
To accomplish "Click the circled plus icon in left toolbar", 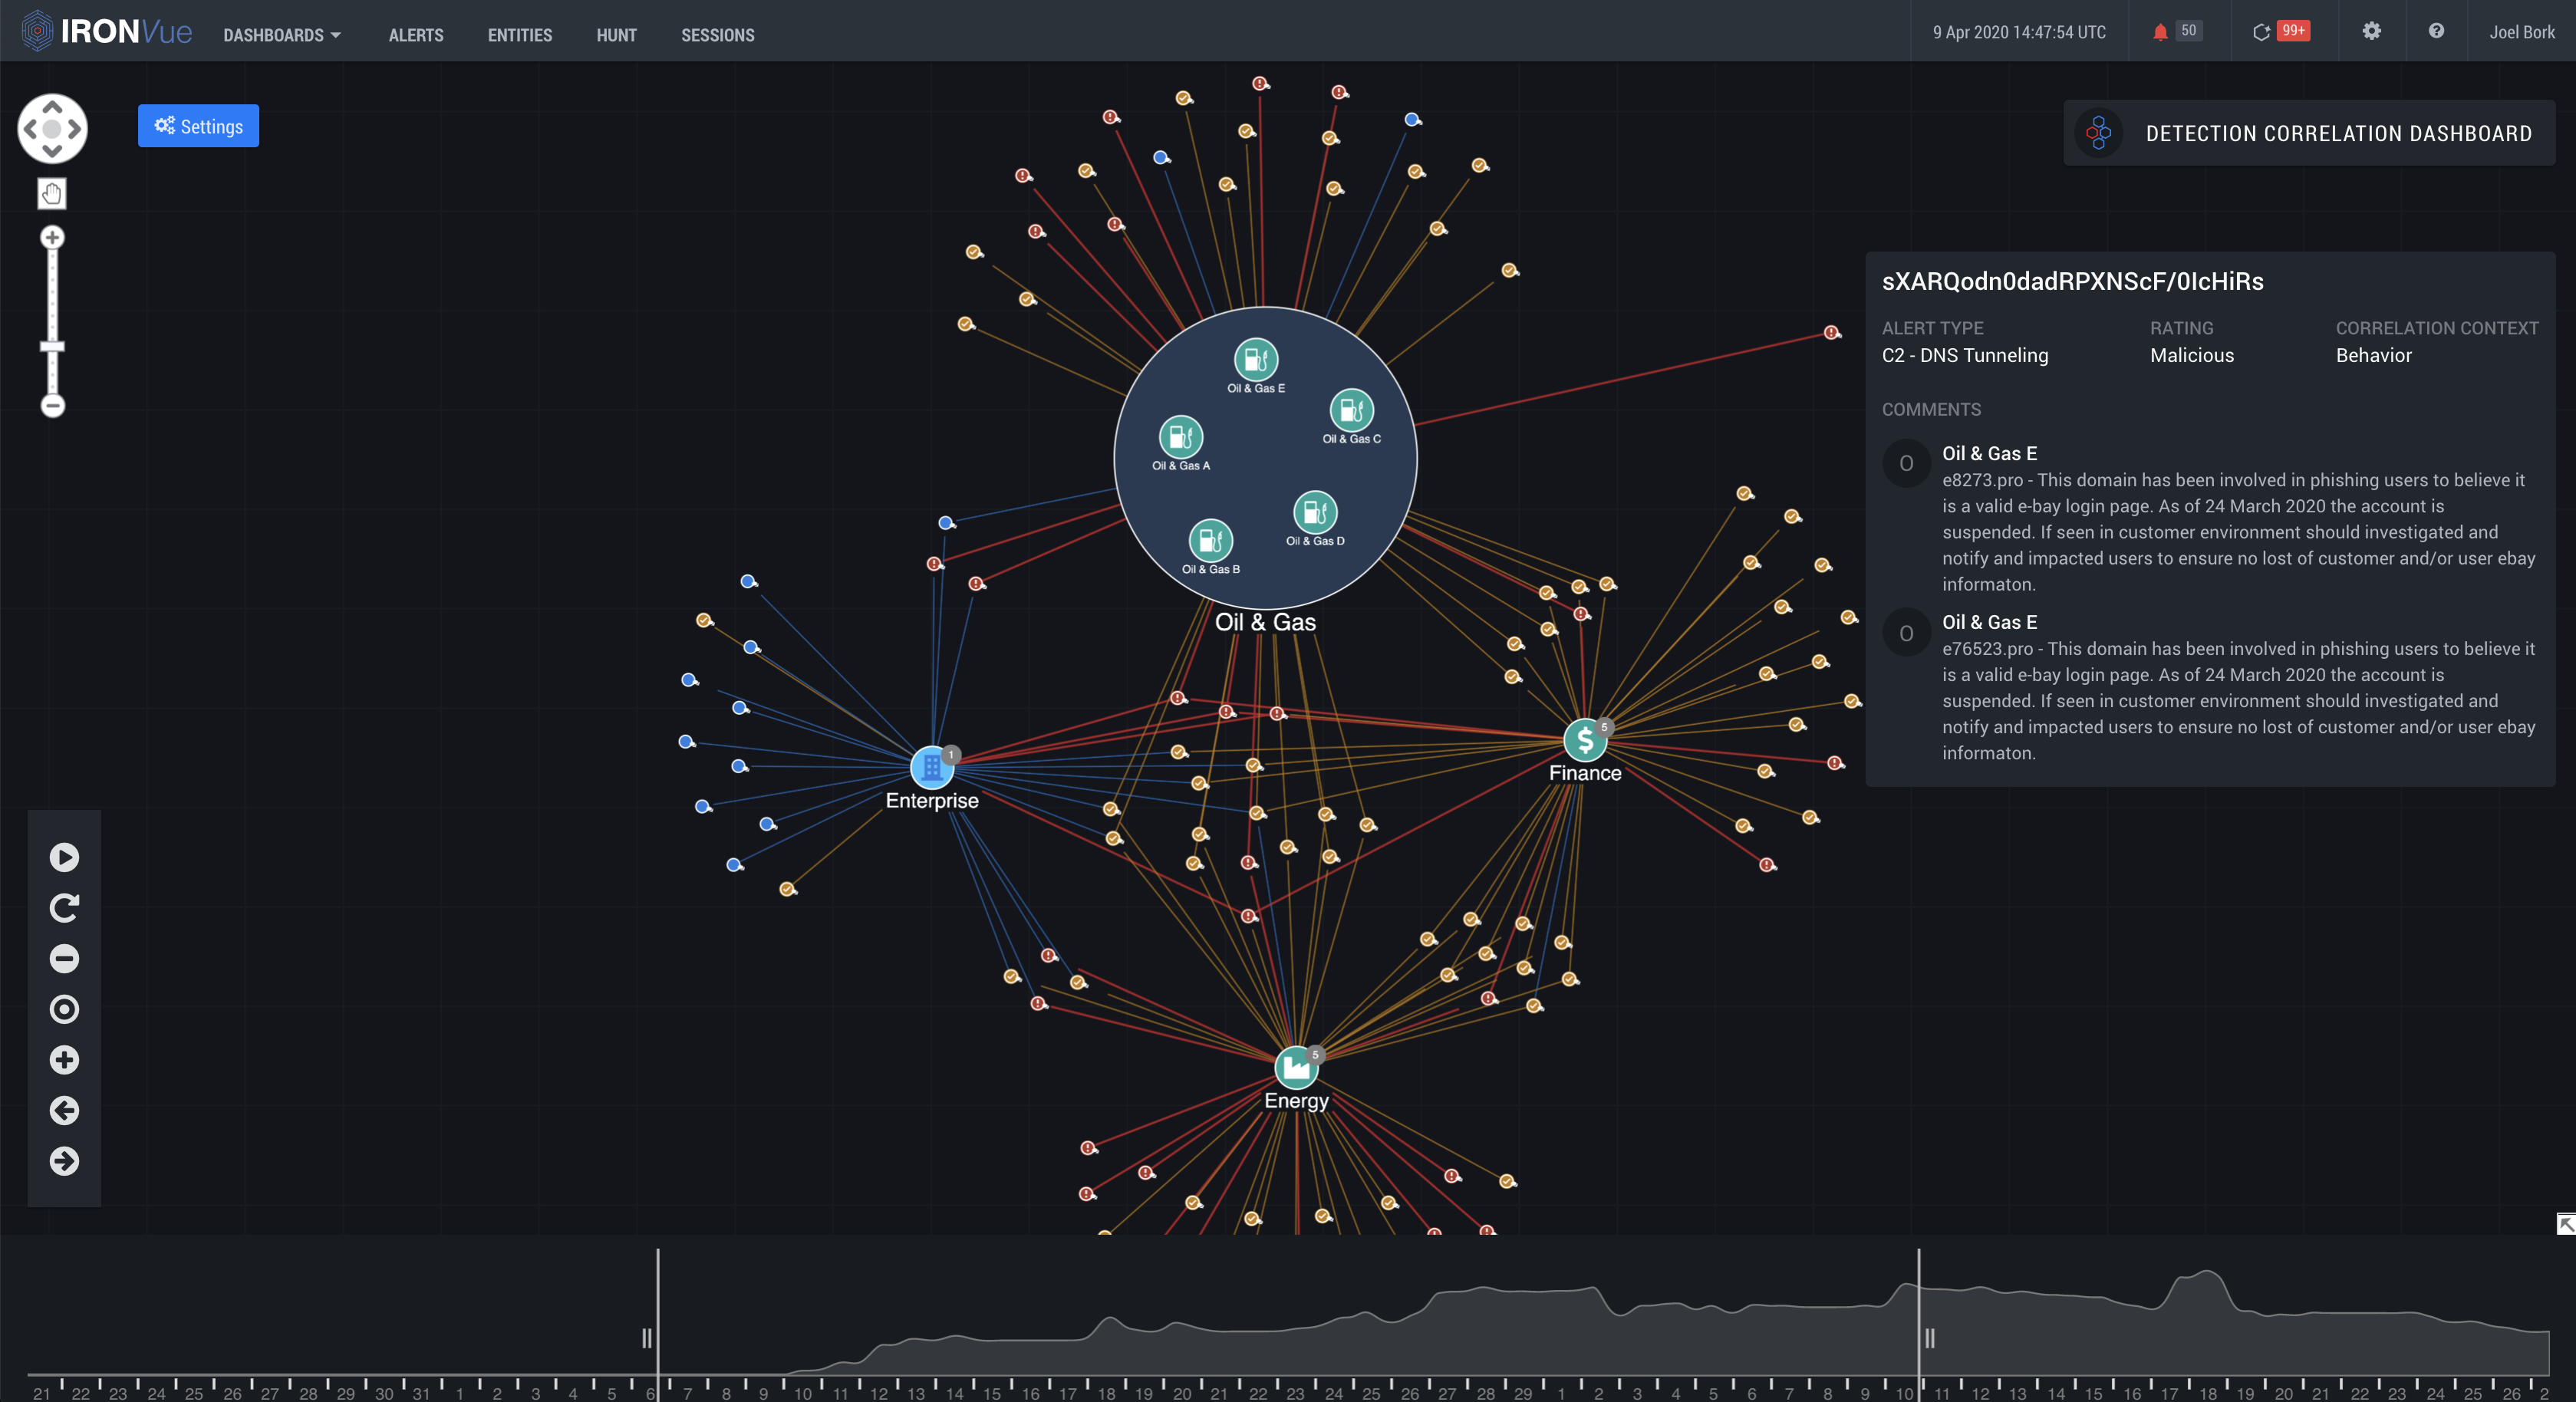I will (64, 1060).
